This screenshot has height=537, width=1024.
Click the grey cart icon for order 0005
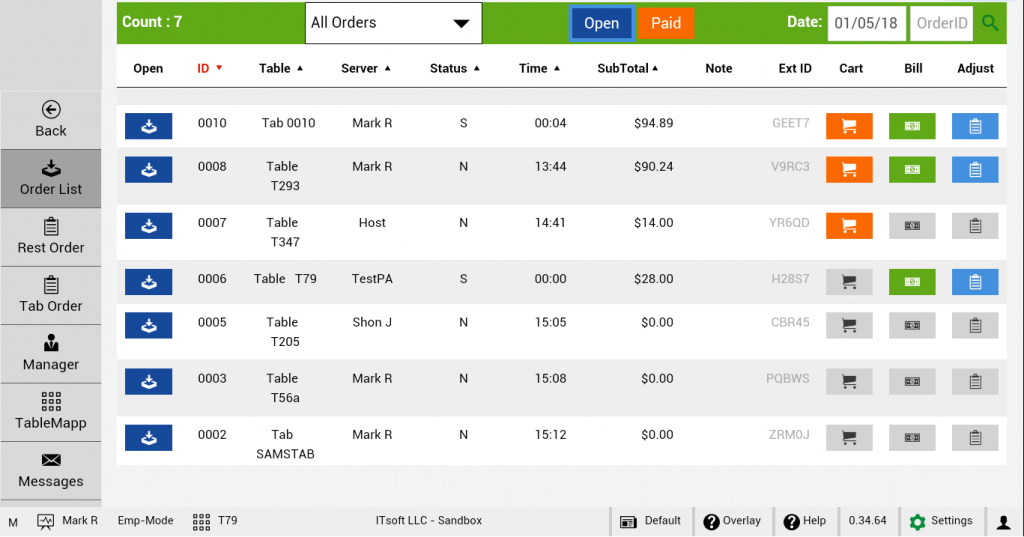[849, 325]
